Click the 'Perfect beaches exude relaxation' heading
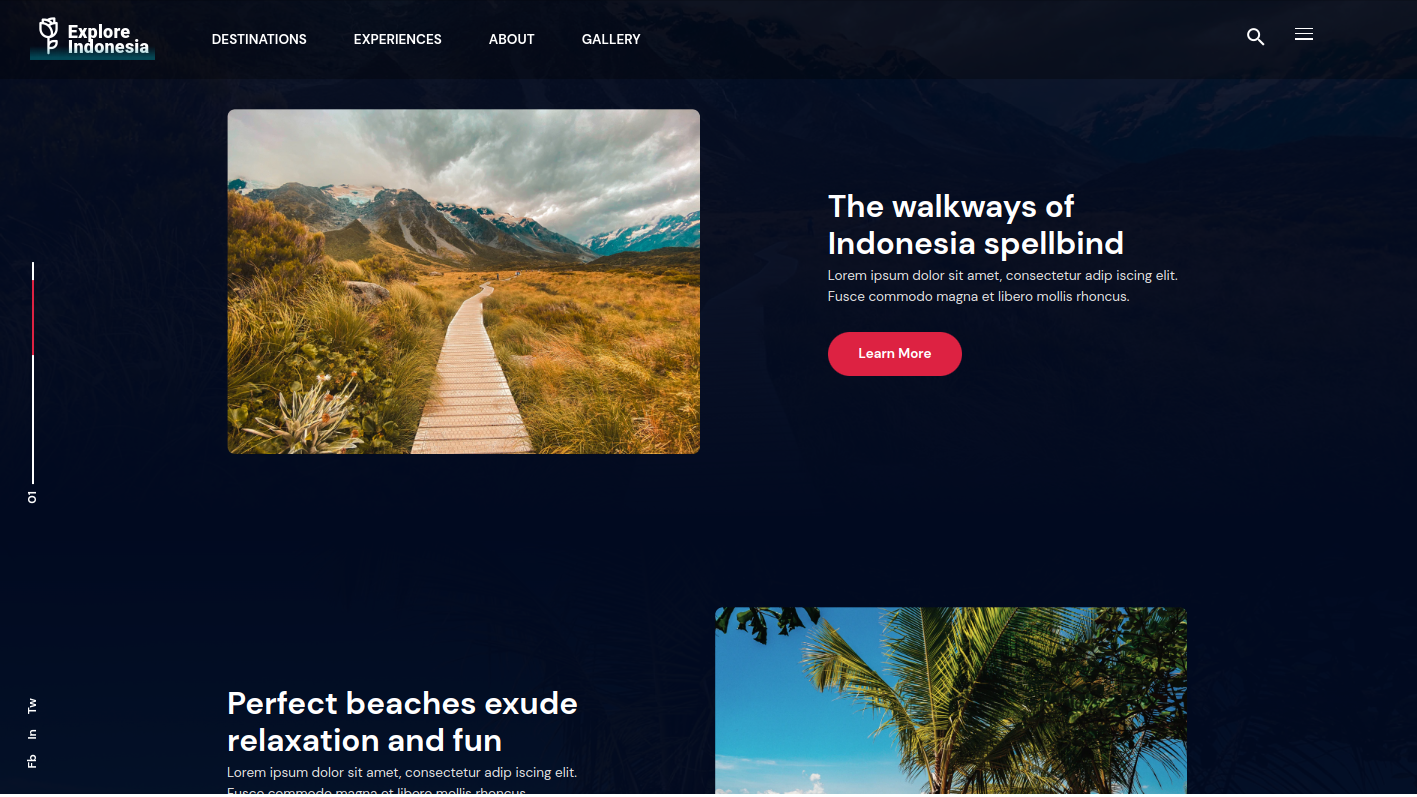 (402, 722)
